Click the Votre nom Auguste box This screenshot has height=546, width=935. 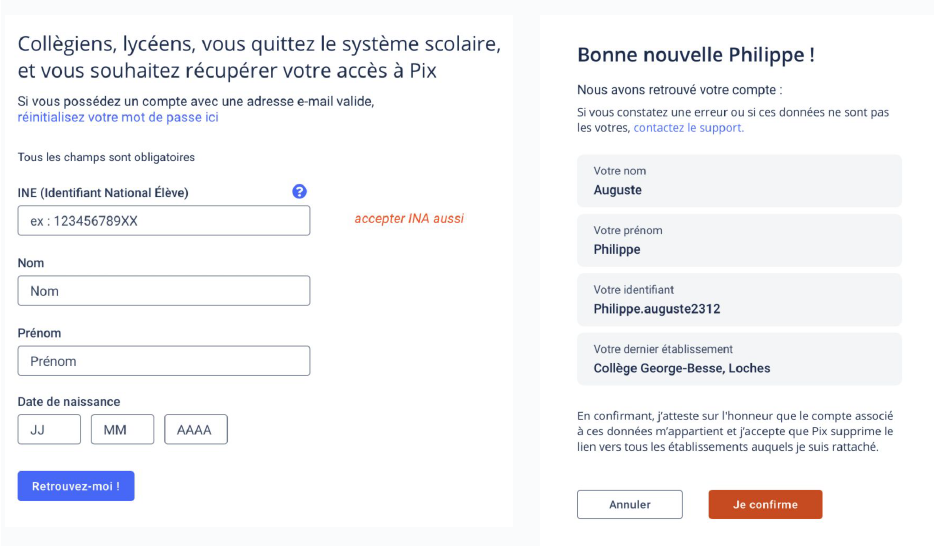[739, 181]
